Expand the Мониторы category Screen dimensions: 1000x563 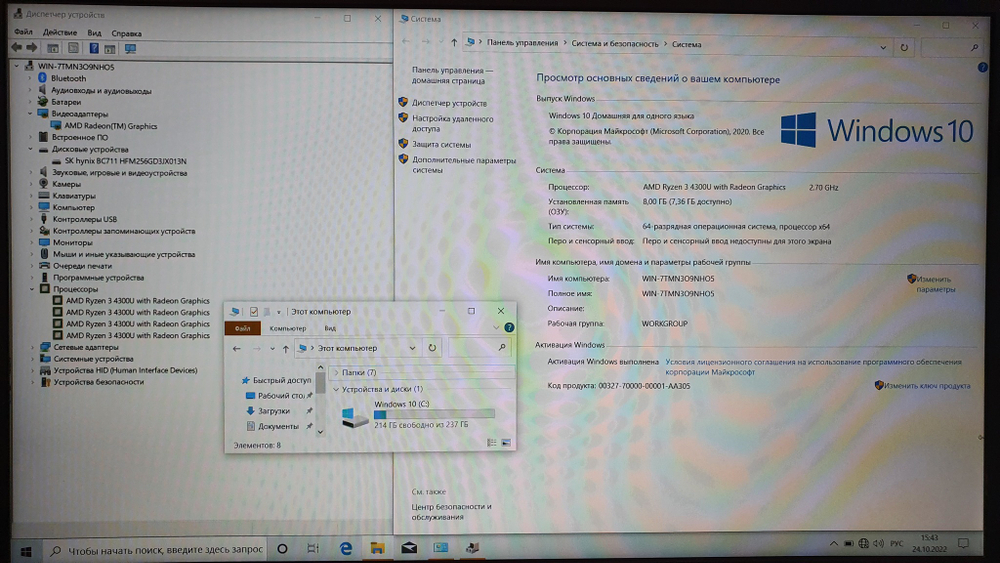tap(31, 242)
